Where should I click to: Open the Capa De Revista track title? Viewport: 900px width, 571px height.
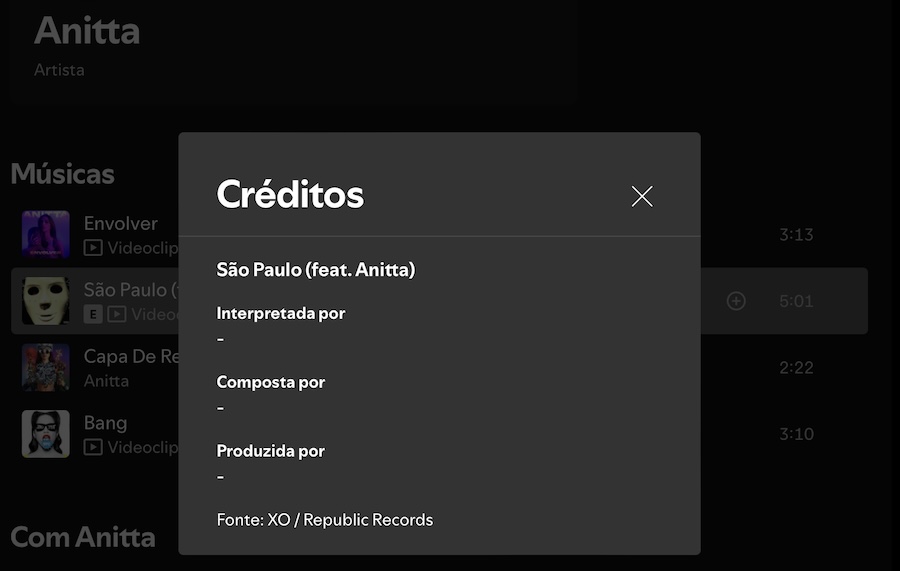tap(131, 356)
